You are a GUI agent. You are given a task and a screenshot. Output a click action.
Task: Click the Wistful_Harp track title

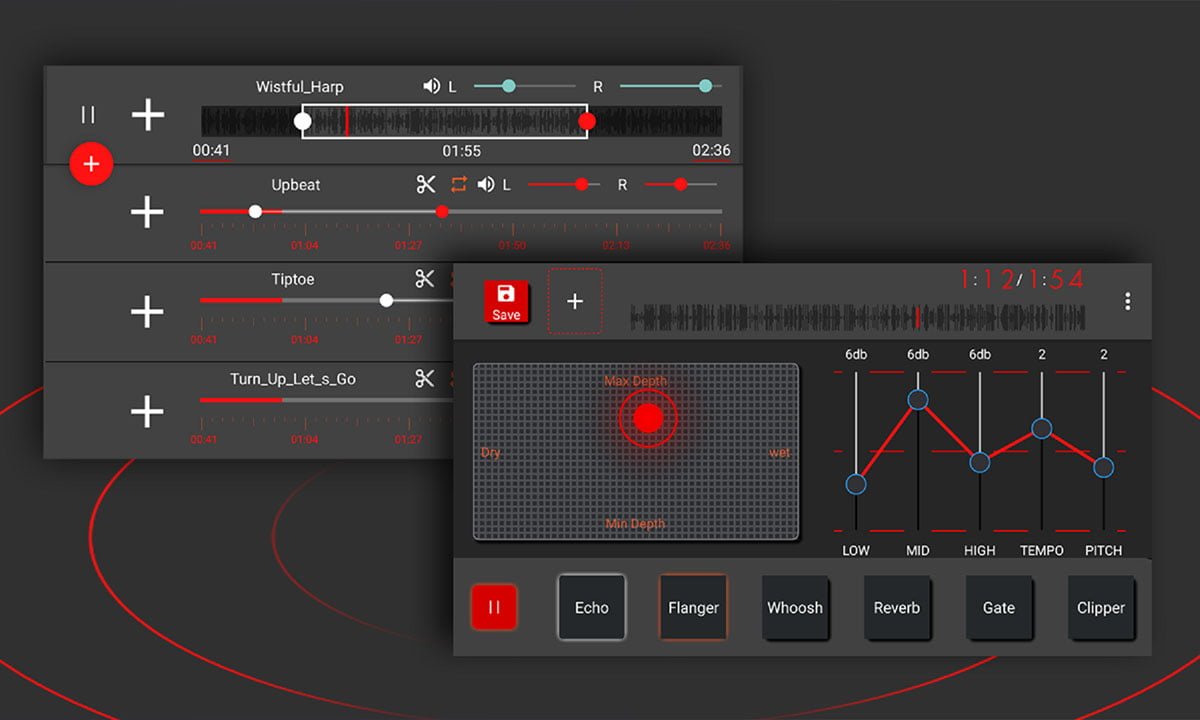tap(300, 87)
